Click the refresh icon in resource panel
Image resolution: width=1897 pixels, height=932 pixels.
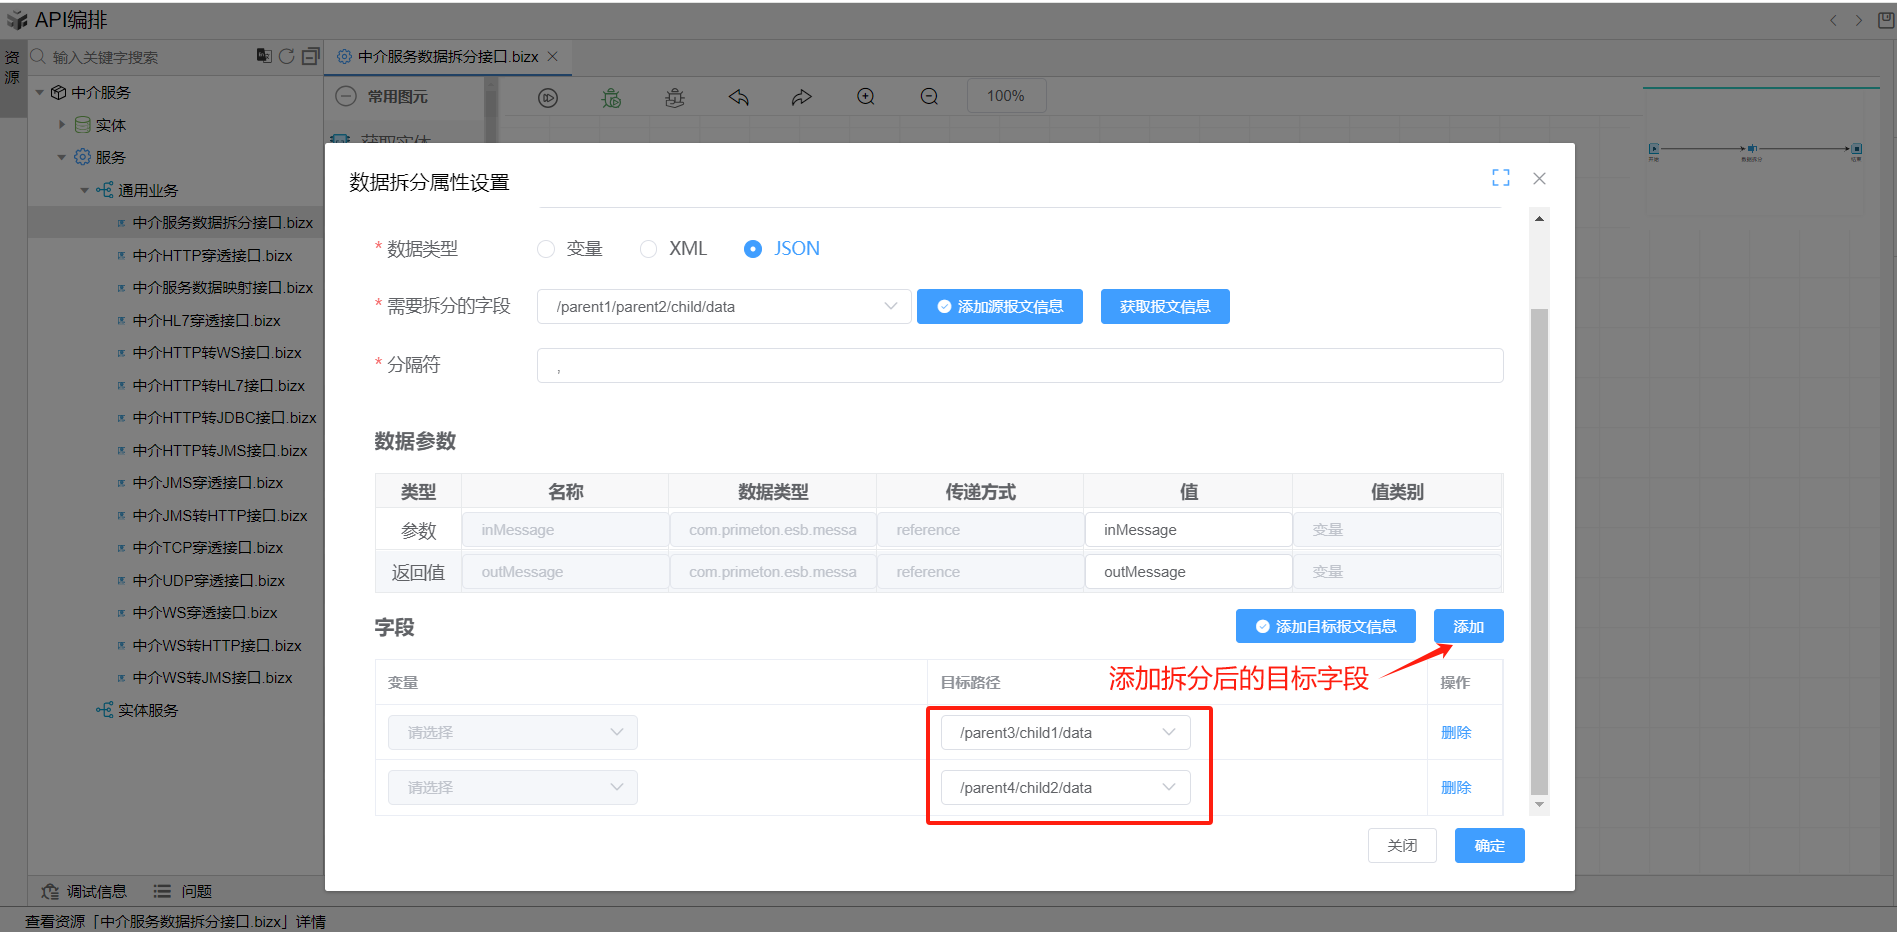coord(287,56)
